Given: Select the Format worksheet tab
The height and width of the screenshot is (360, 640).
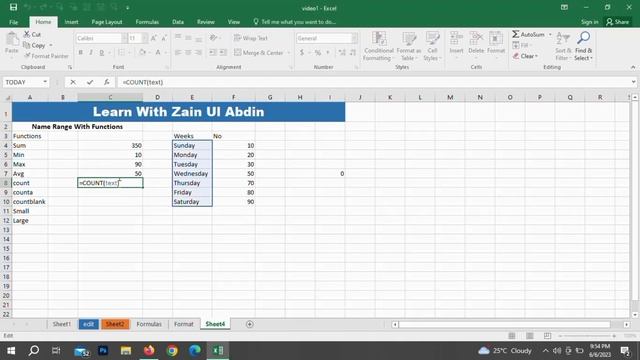Looking at the screenshot, I should tap(184, 324).
